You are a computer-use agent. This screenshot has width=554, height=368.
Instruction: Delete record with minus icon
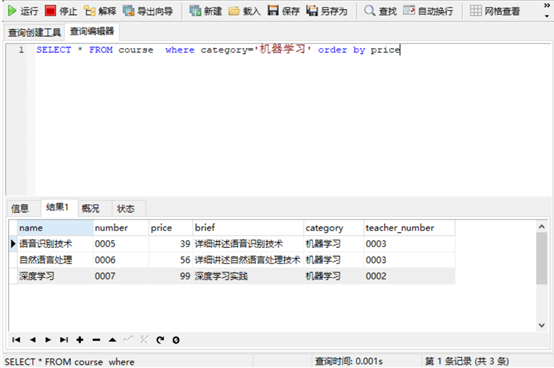pyautogui.click(x=96, y=340)
